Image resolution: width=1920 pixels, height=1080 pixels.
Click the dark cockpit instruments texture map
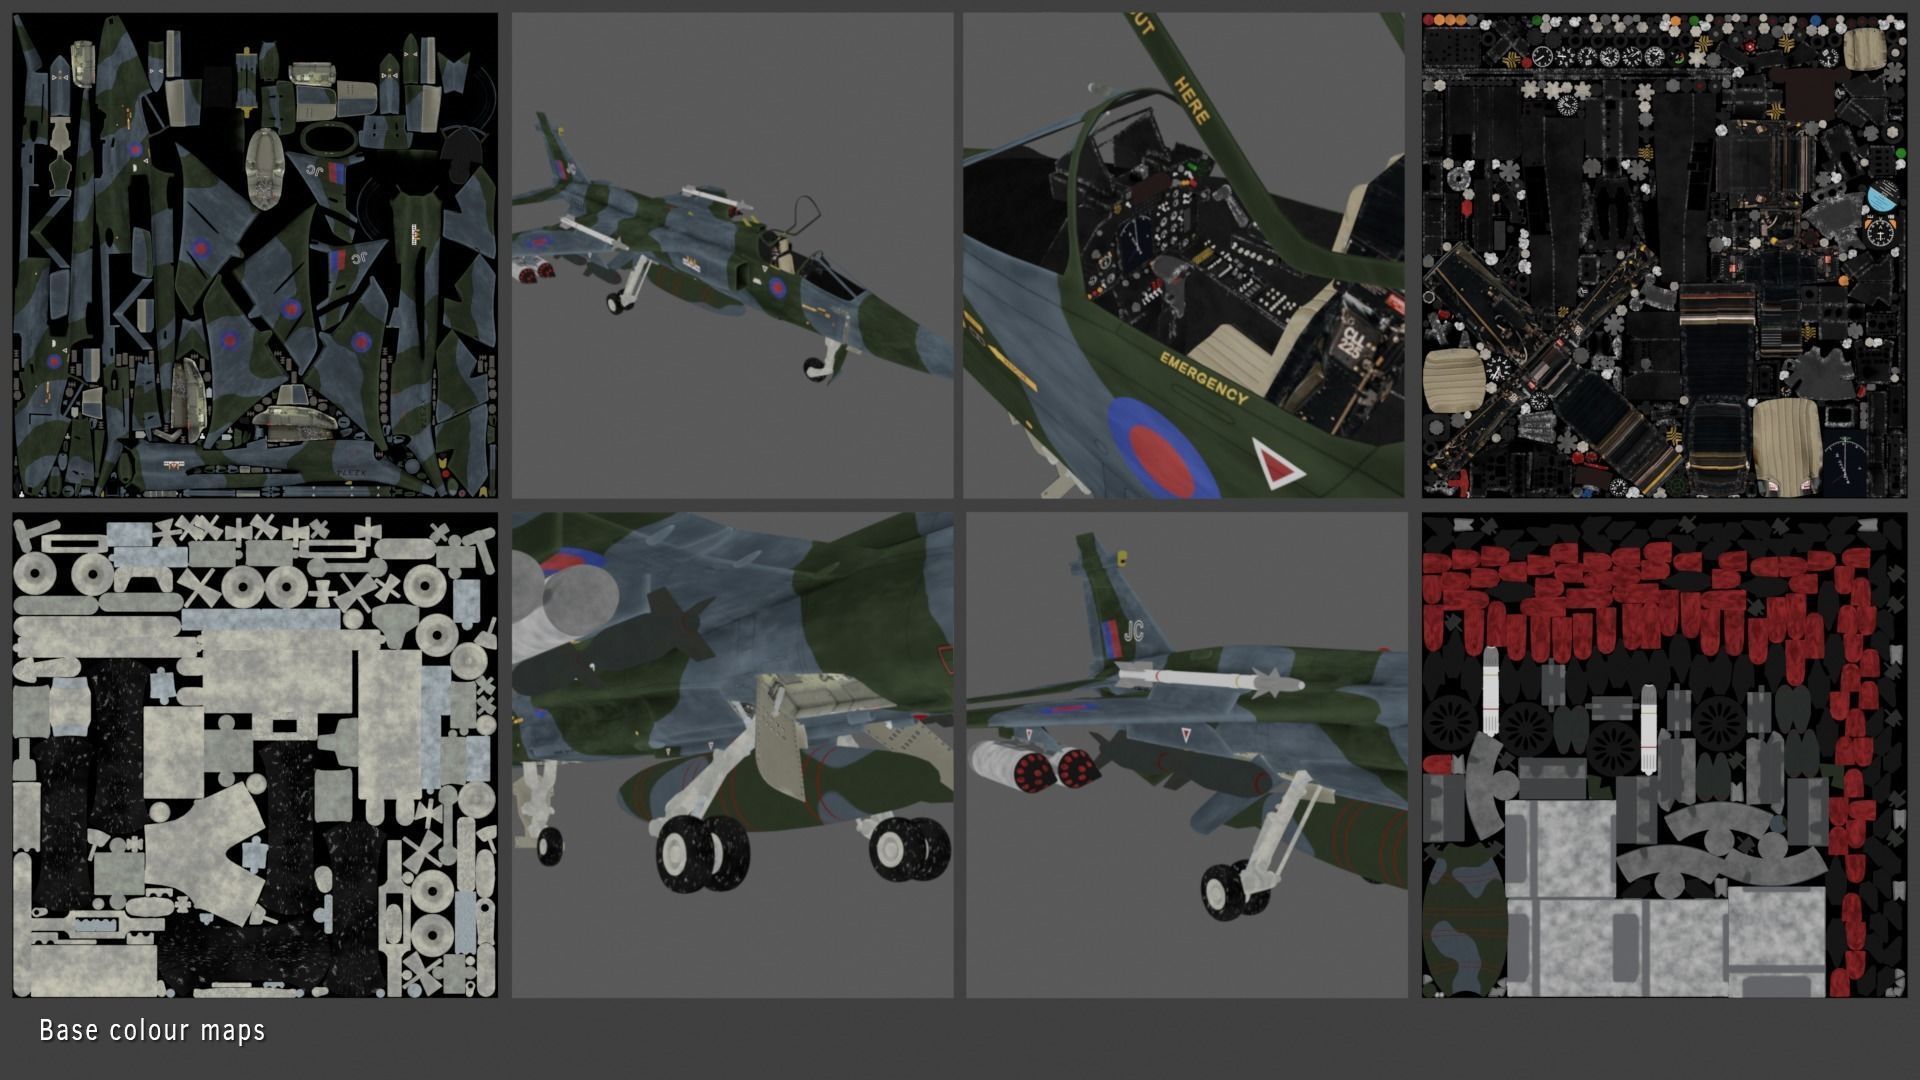[x=1664, y=255]
